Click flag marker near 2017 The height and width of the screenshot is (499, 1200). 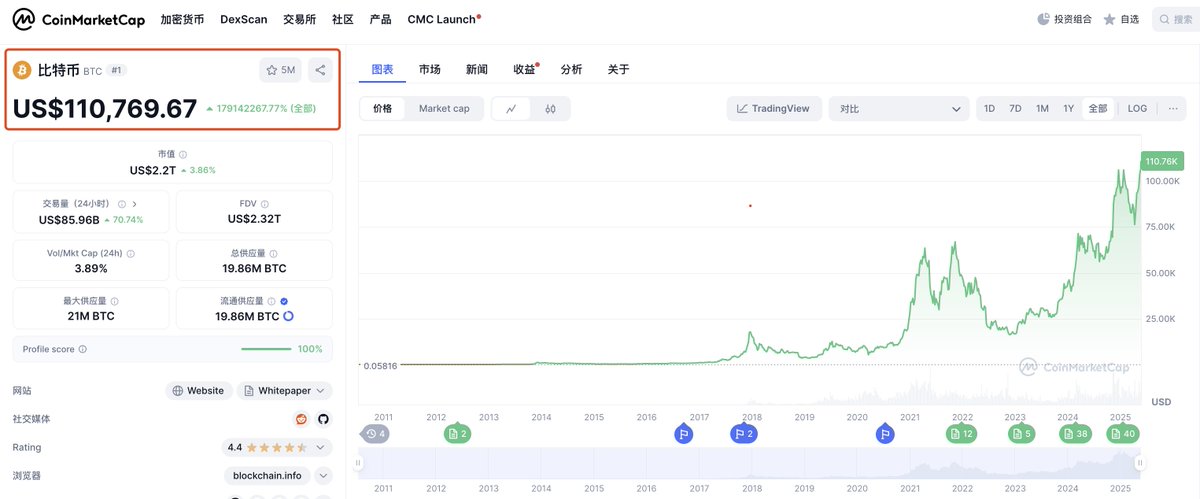click(684, 434)
